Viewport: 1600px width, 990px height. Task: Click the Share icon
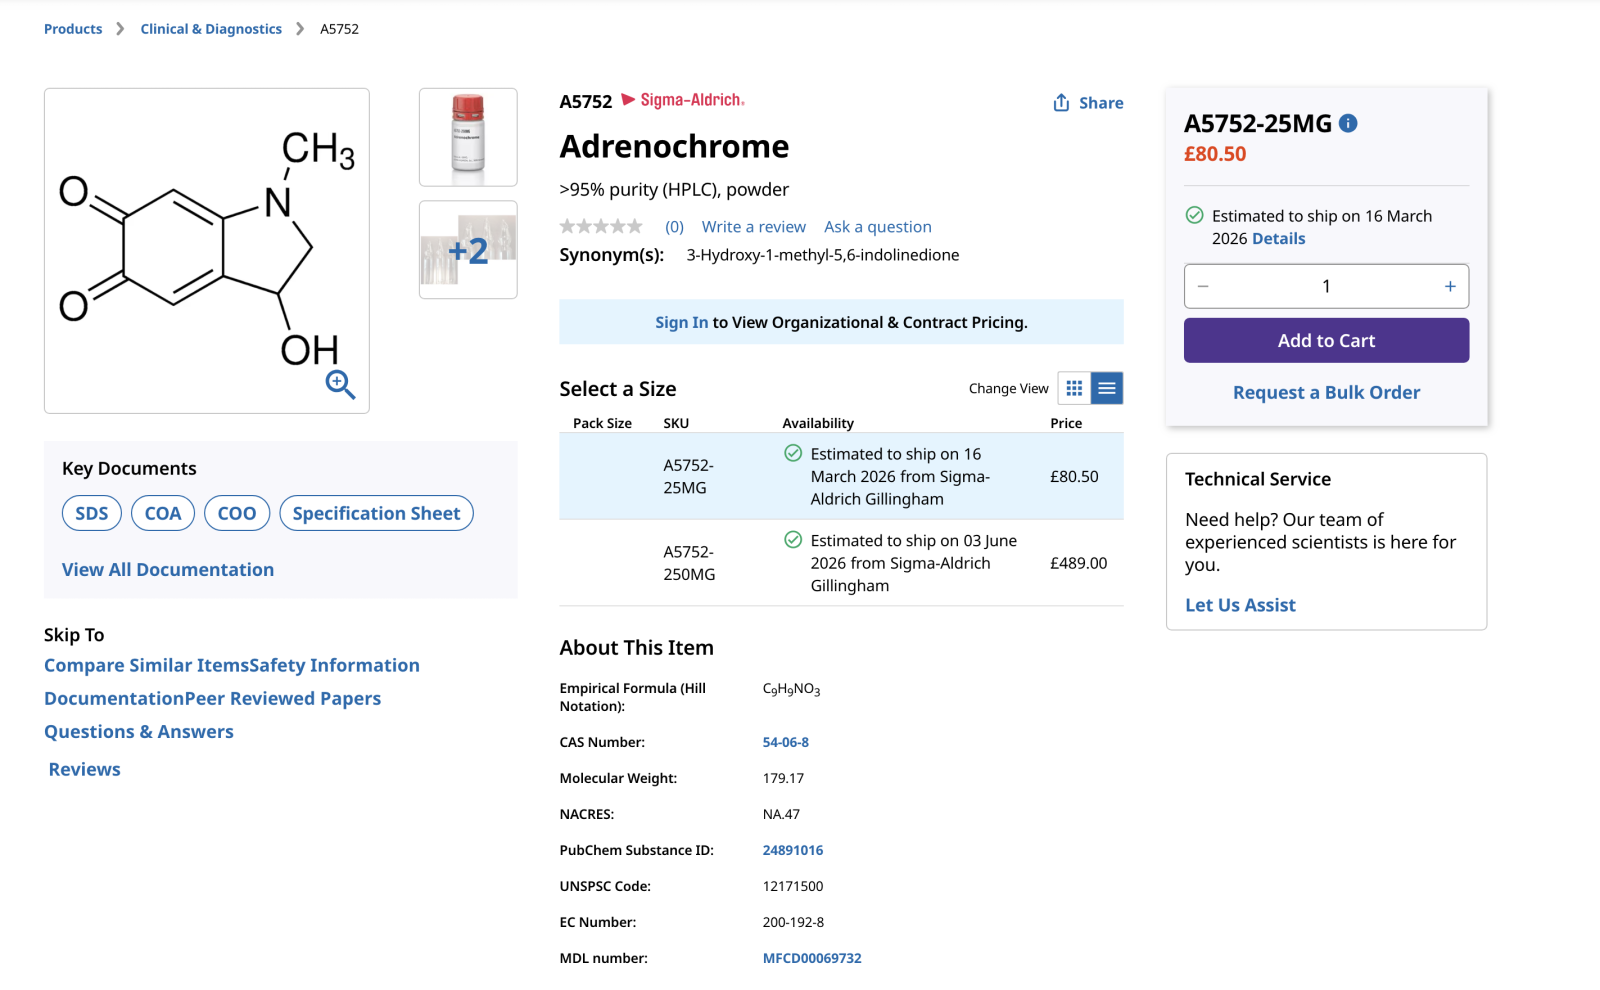(x=1061, y=103)
